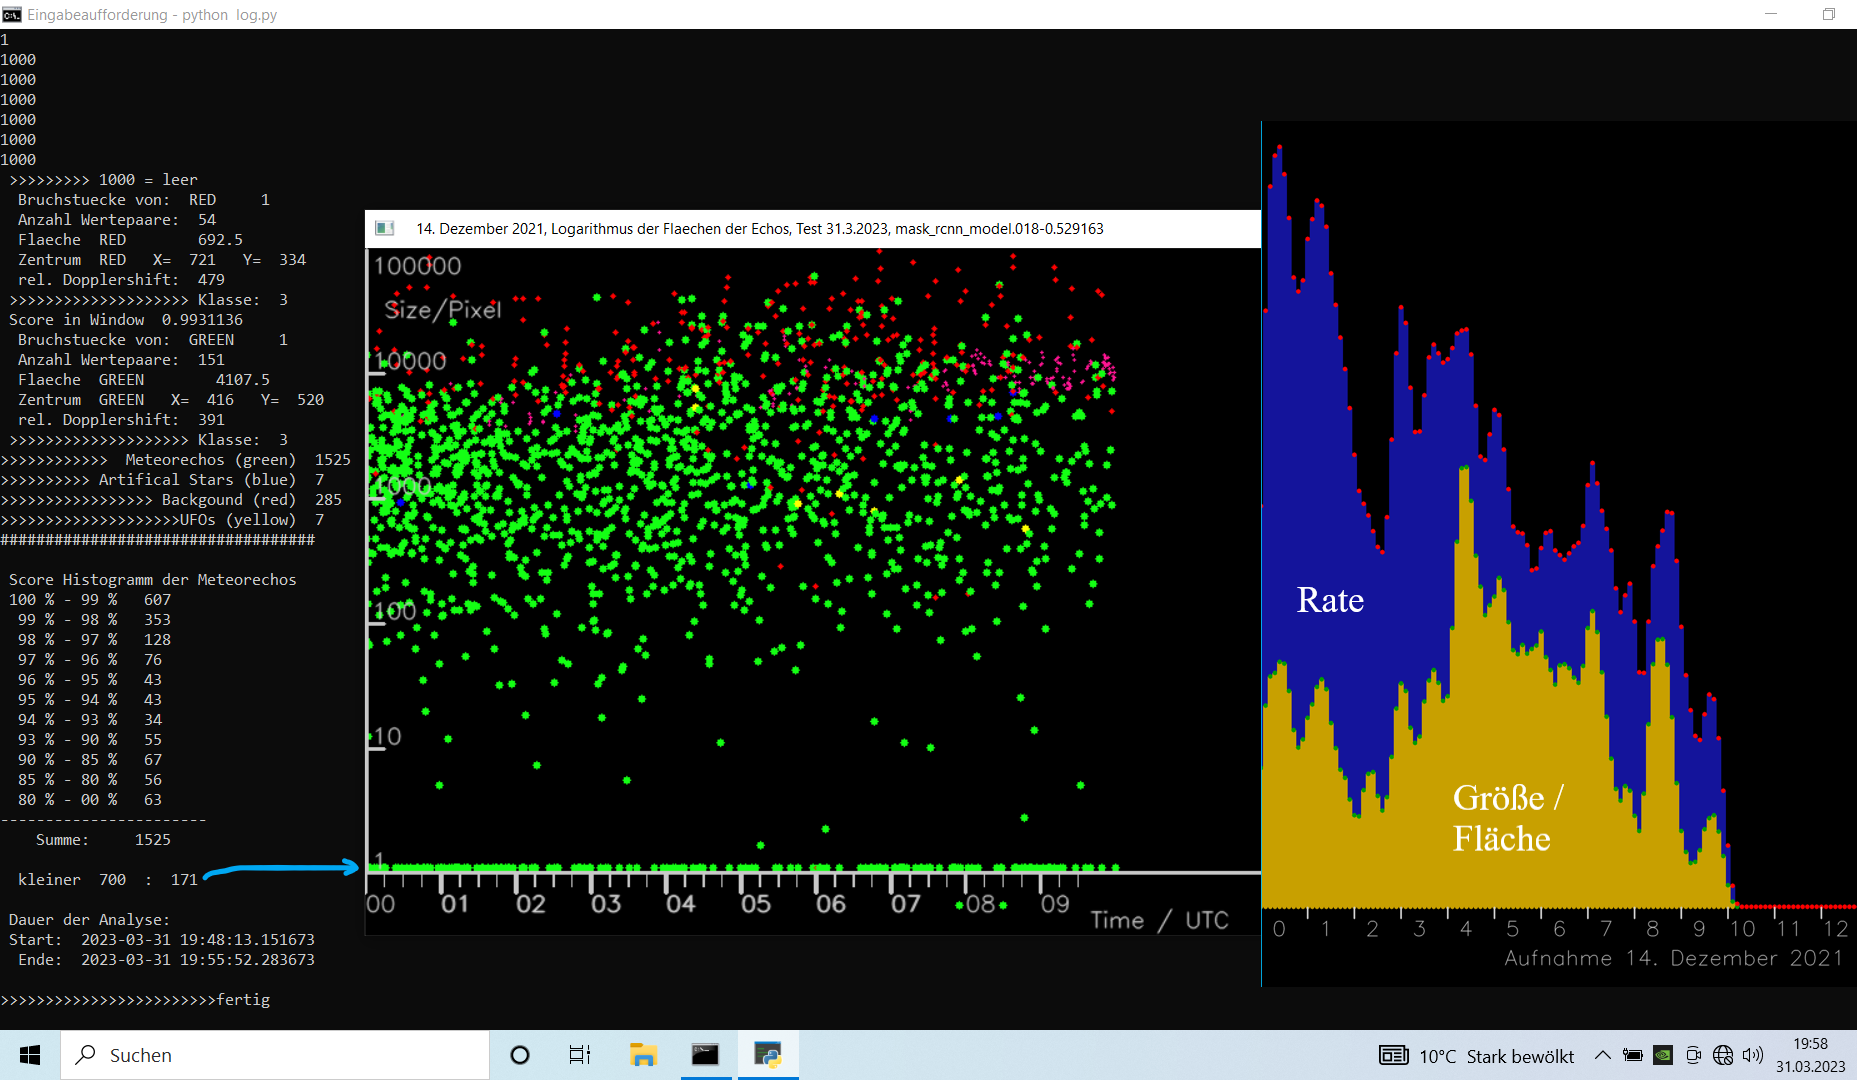The width and height of the screenshot is (1857, 1080).
Task: Click the 'Score in Window 0.9931136' line
Action: click(x=126, y=320)
